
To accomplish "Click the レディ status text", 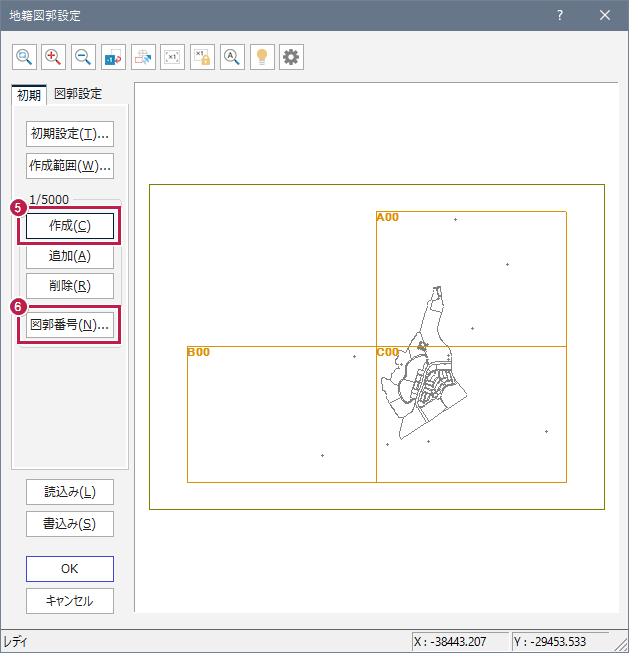I will pos(15,642).
